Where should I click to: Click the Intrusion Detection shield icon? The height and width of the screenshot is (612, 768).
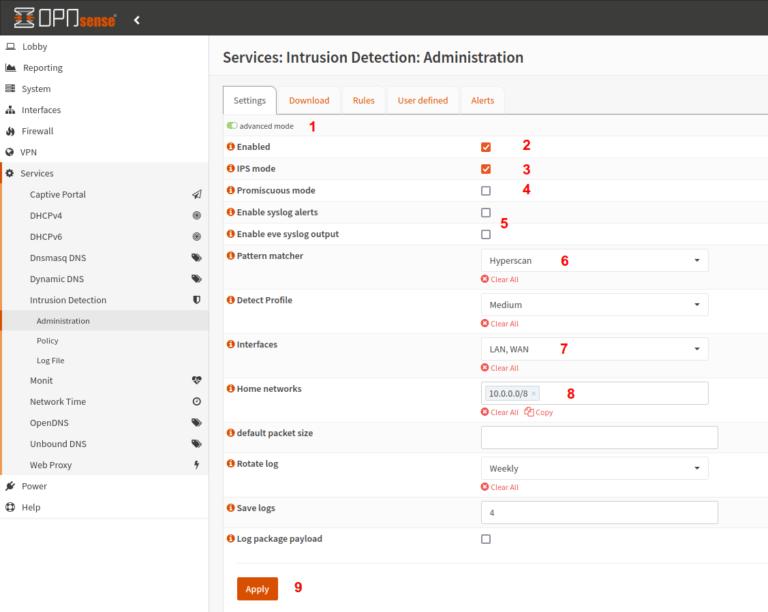coord(197,300)
